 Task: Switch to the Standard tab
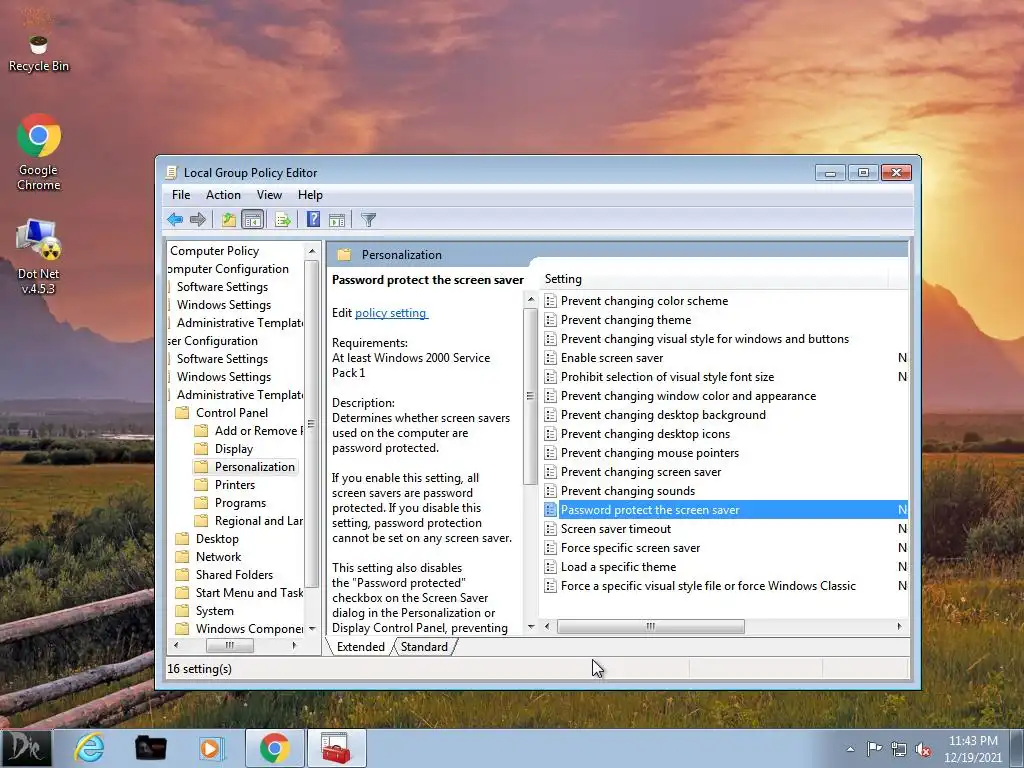[x=424, y=647]
